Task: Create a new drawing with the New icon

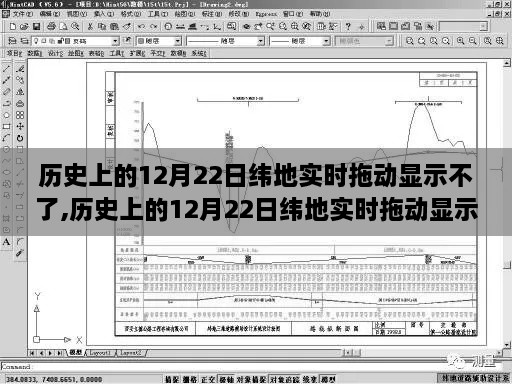Action: point(13,26)
